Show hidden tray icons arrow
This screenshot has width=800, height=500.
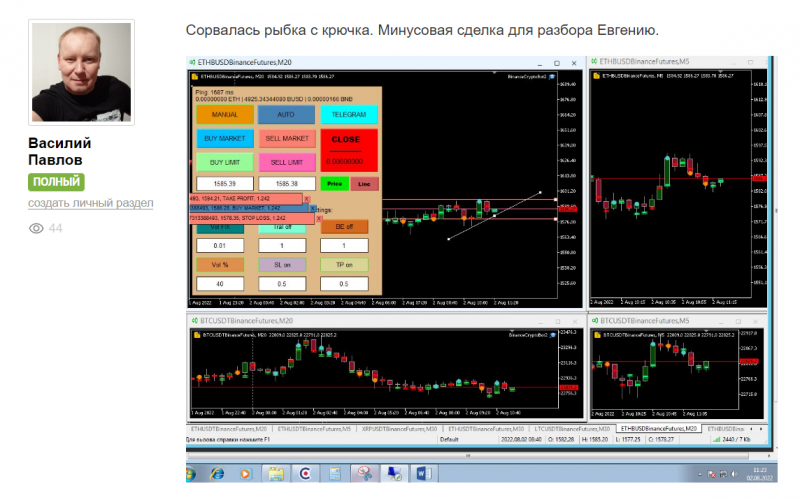pos(699,474)
